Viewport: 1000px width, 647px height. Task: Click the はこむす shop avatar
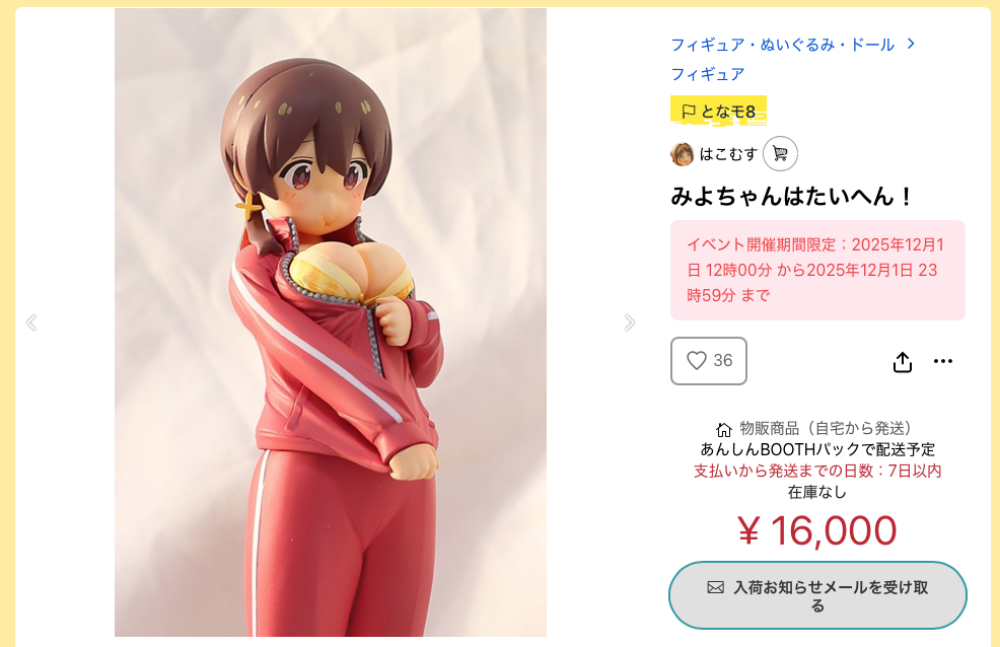pos(682,154)
